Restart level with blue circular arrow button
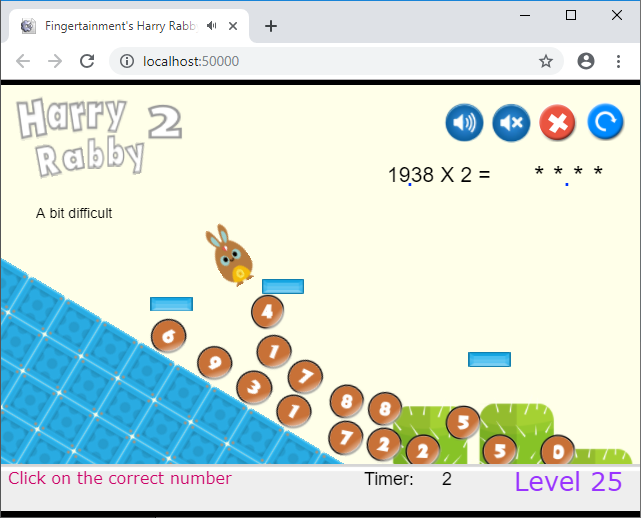641x518 pixels. tap(605, 123)
